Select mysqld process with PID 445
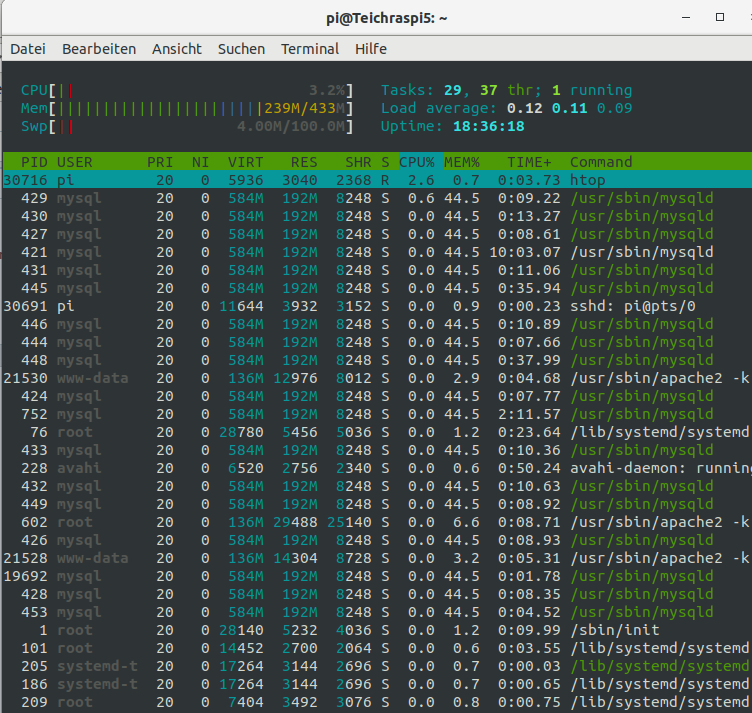The width and height of the screenshot is (752, 713). (x=377, y=288)
